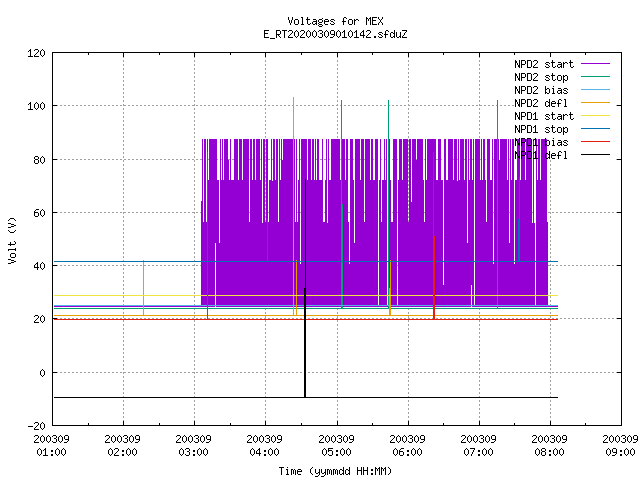640x480 pixels.
Task: Click the x-axis tick '200309 05:00'
Action: [336, 446]
